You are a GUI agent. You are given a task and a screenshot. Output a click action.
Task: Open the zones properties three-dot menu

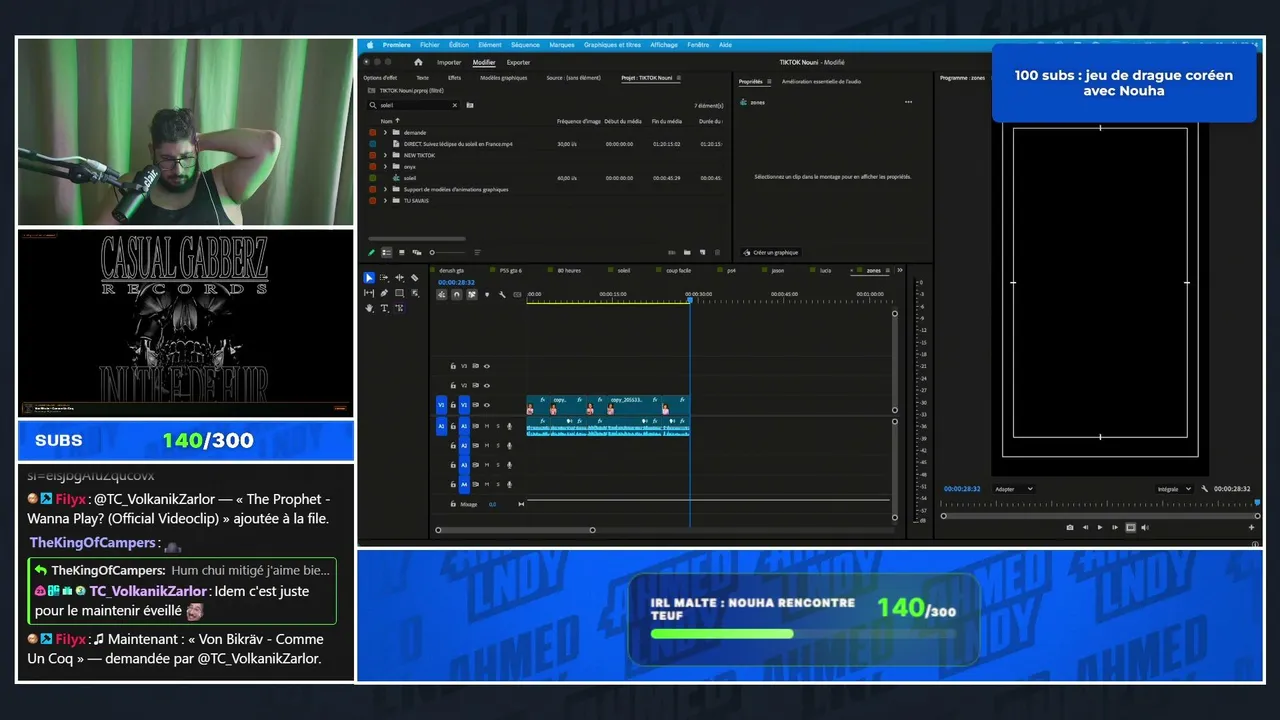click(x=908, y=102)
